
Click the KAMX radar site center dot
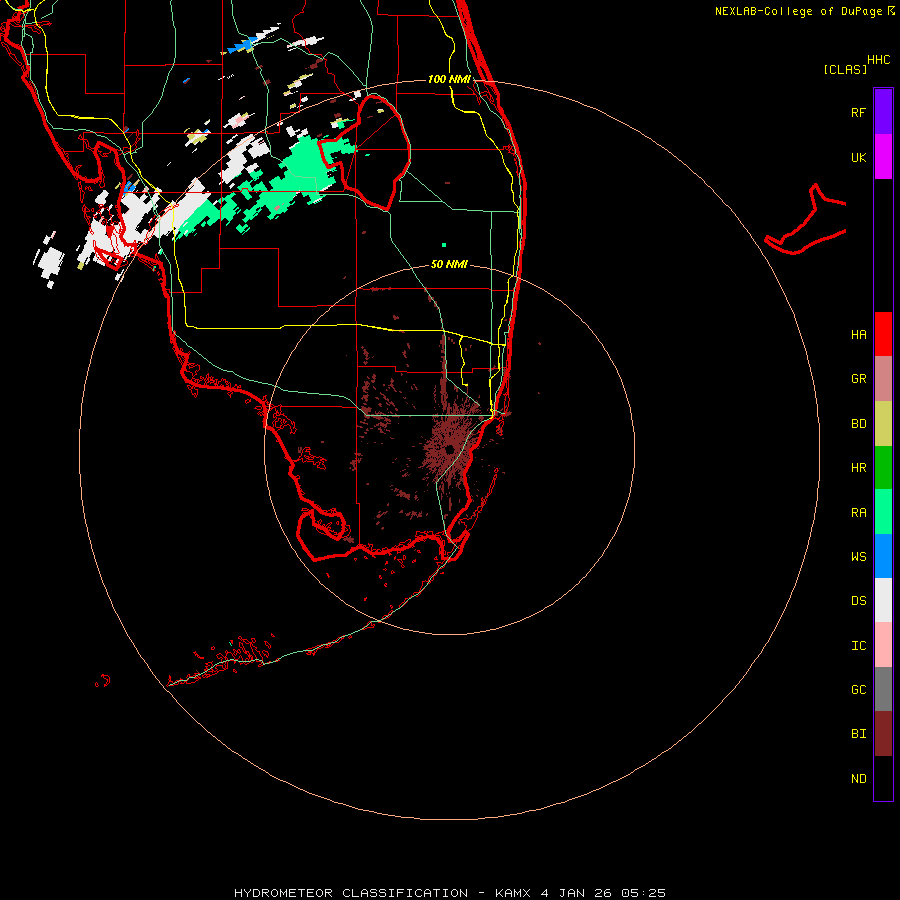(x=449, y=449)
